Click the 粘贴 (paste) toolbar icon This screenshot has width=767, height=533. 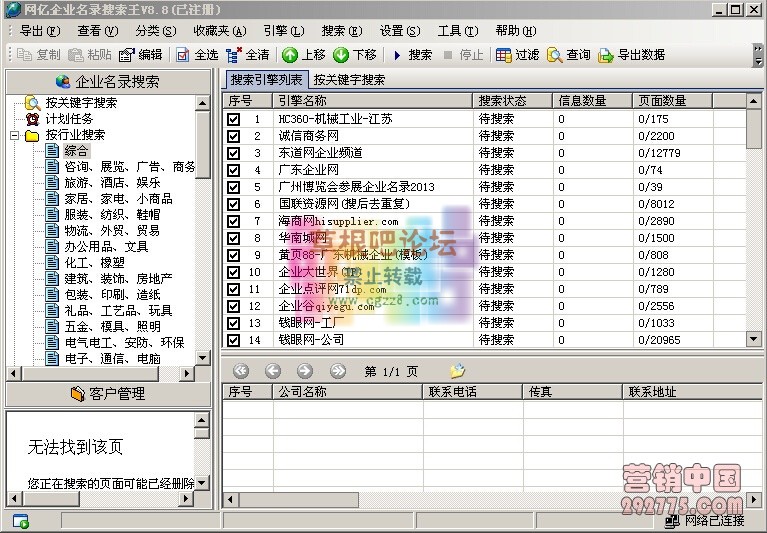point(75,54)
